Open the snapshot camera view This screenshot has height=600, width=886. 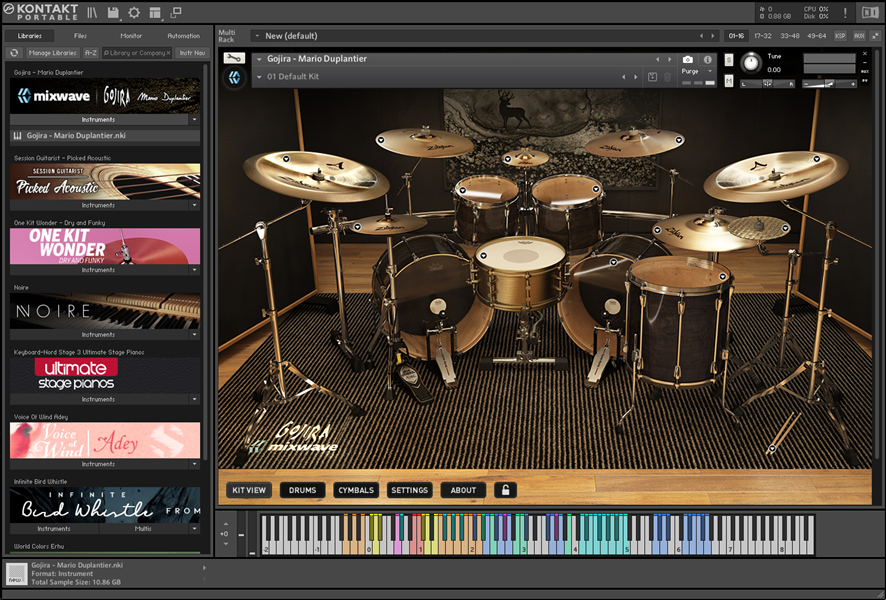(688, 60)
